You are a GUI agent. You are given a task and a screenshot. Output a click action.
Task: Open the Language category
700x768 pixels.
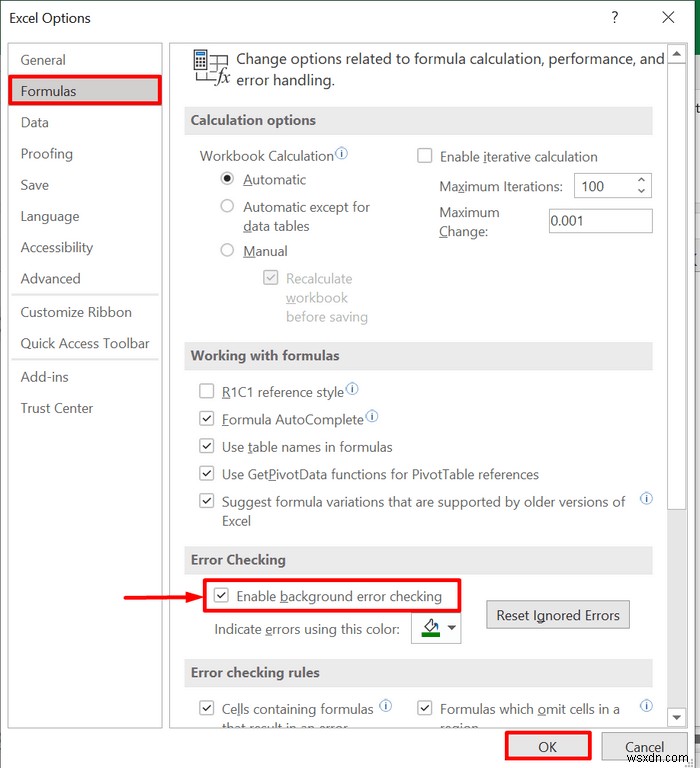pos(85,216)
